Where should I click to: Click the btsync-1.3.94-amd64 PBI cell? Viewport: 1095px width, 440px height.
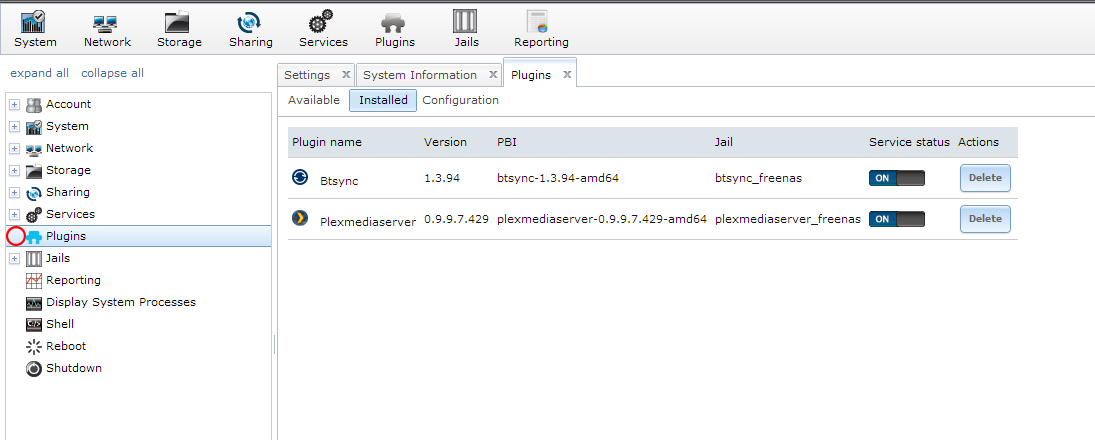pos(558,178)
